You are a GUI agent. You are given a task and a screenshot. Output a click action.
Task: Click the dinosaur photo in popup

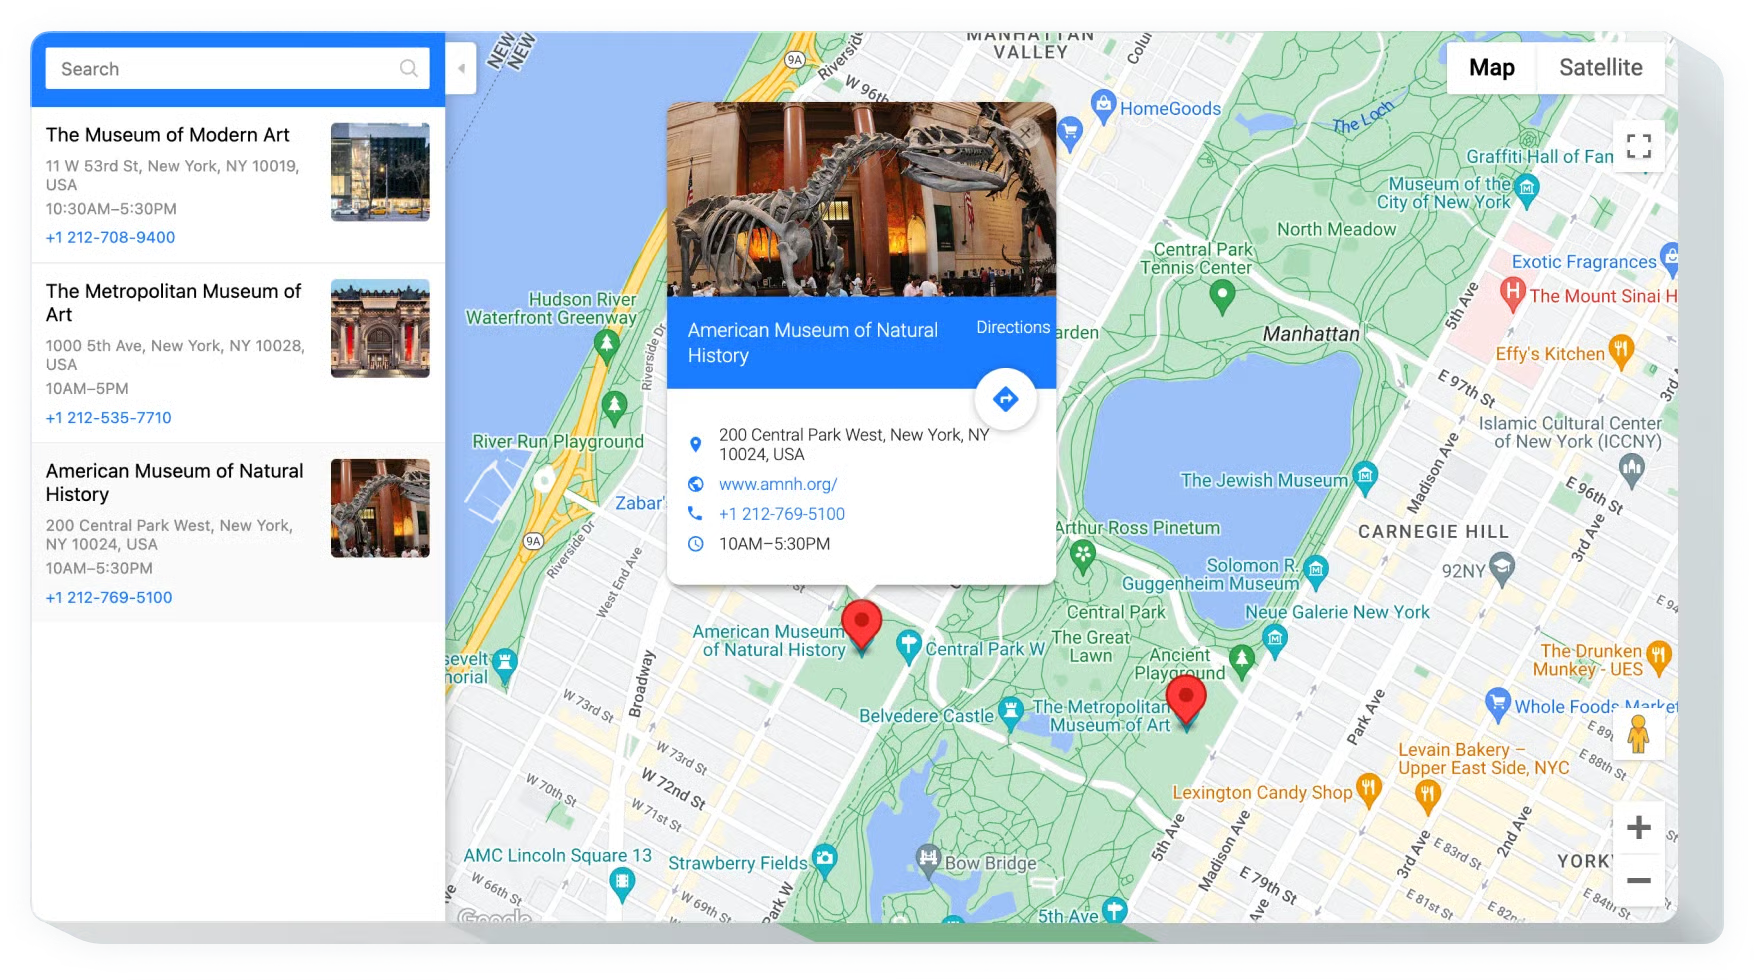(x=861, y=199)
